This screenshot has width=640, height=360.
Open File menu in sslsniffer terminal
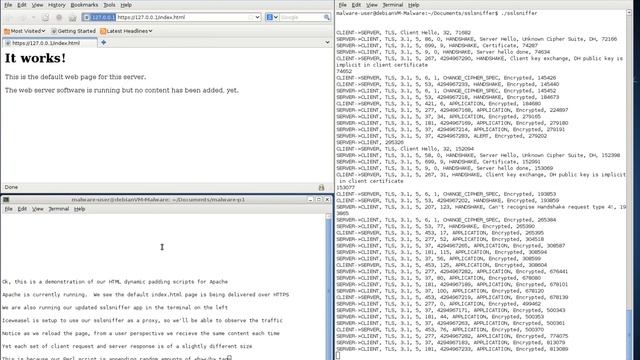[x=342, y=5]
